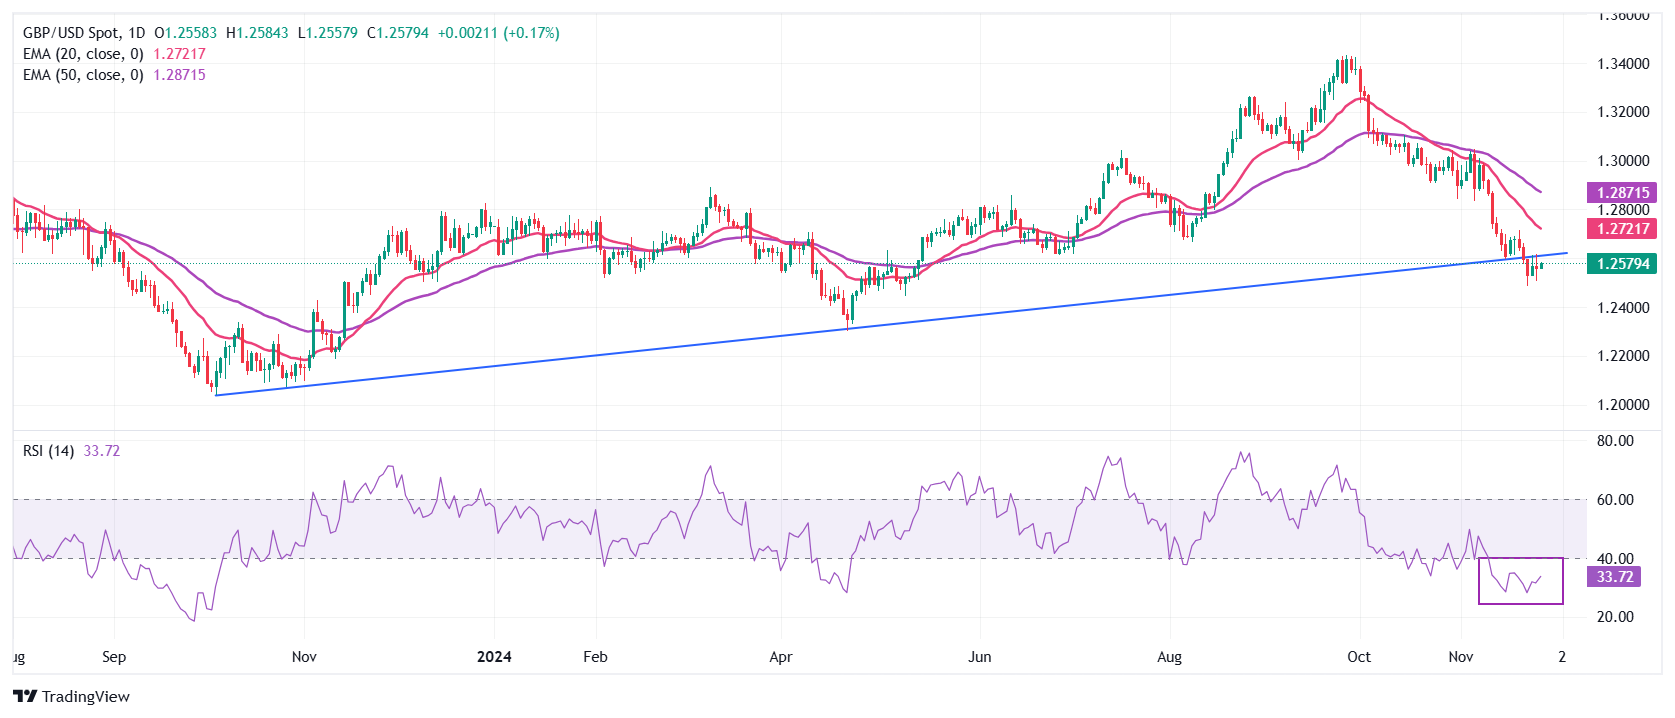
Task: Select the GBP/USD Spot symbol title
Action: click(x=70, y=33)
